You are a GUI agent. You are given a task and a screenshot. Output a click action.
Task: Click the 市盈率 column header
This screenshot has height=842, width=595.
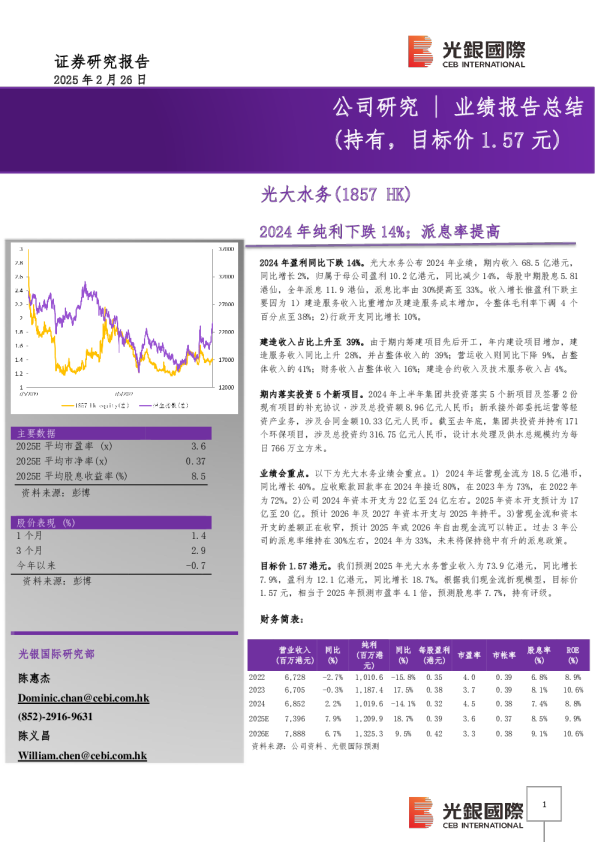(469, 655)
